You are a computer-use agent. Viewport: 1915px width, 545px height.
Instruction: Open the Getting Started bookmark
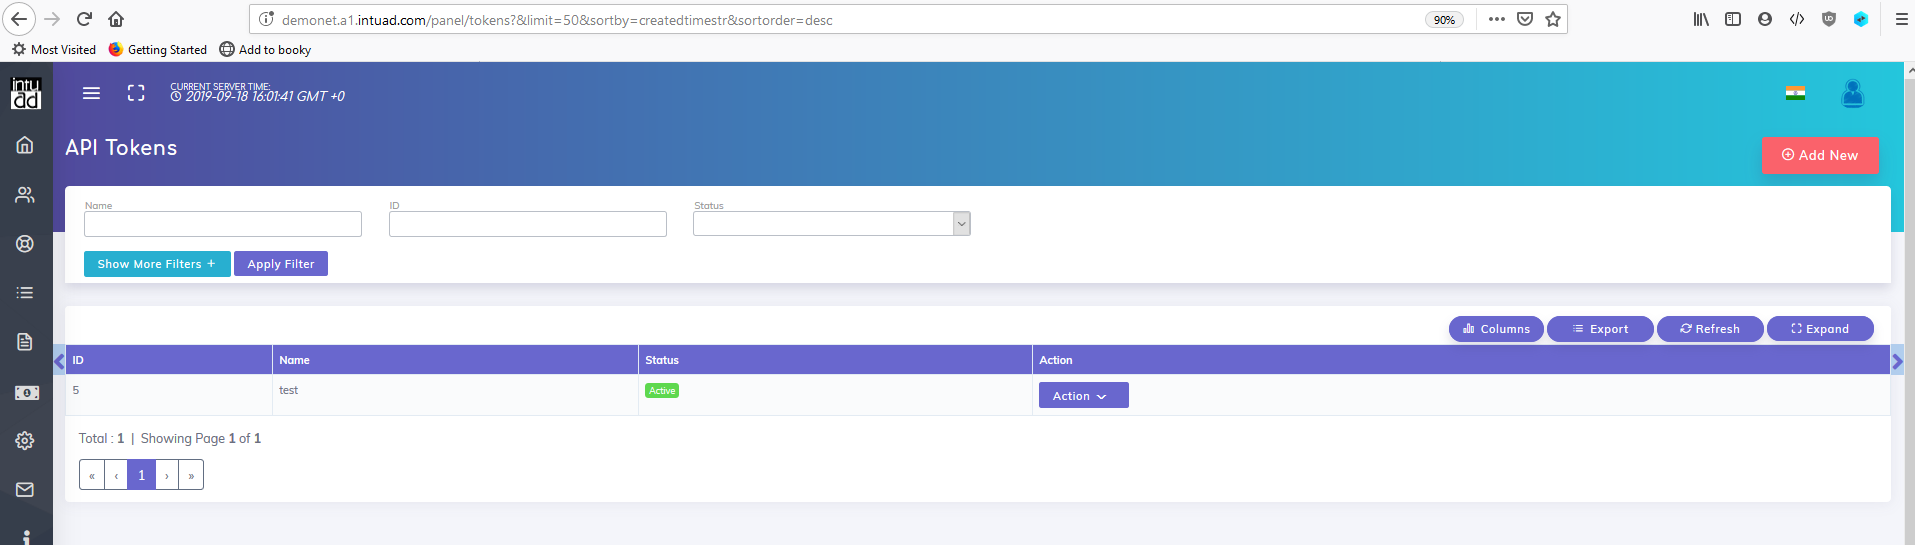tap(158, 49)
